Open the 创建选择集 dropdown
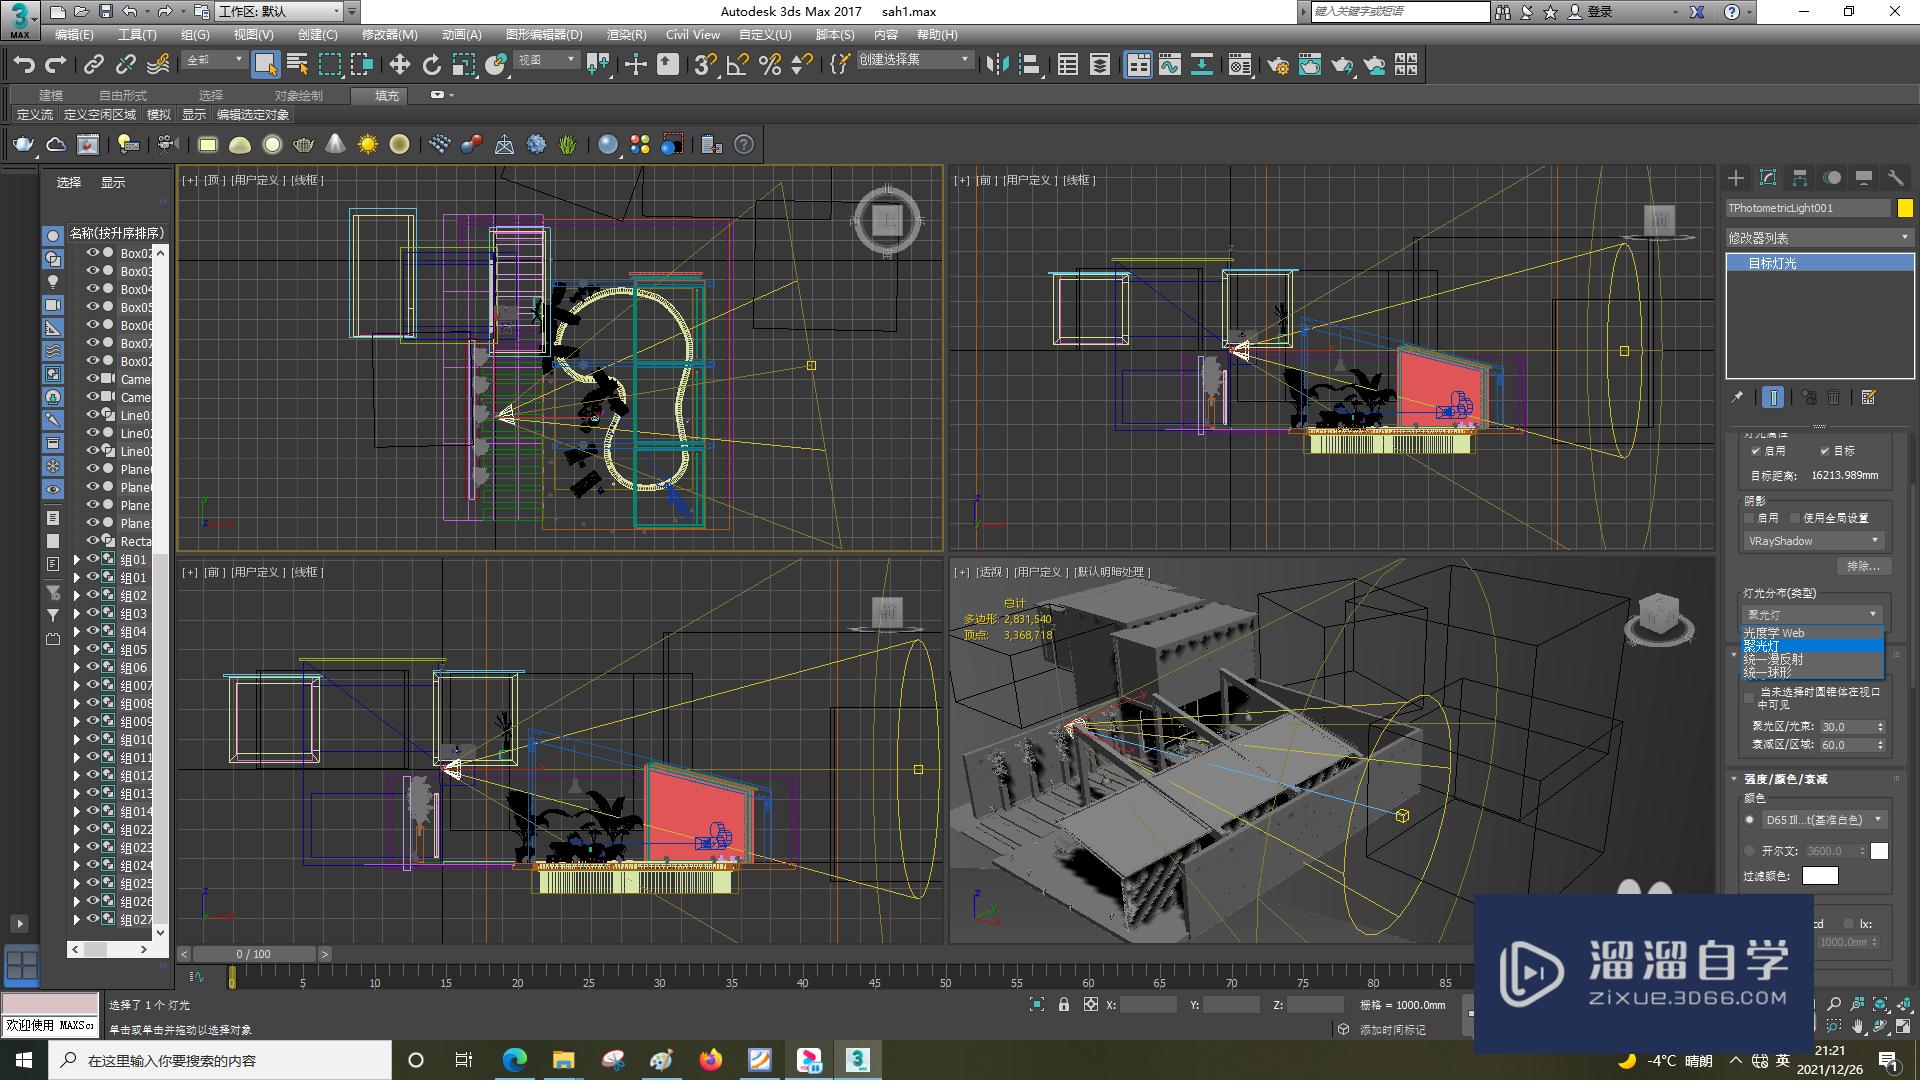The image size is (1920, 1082). 914,60
